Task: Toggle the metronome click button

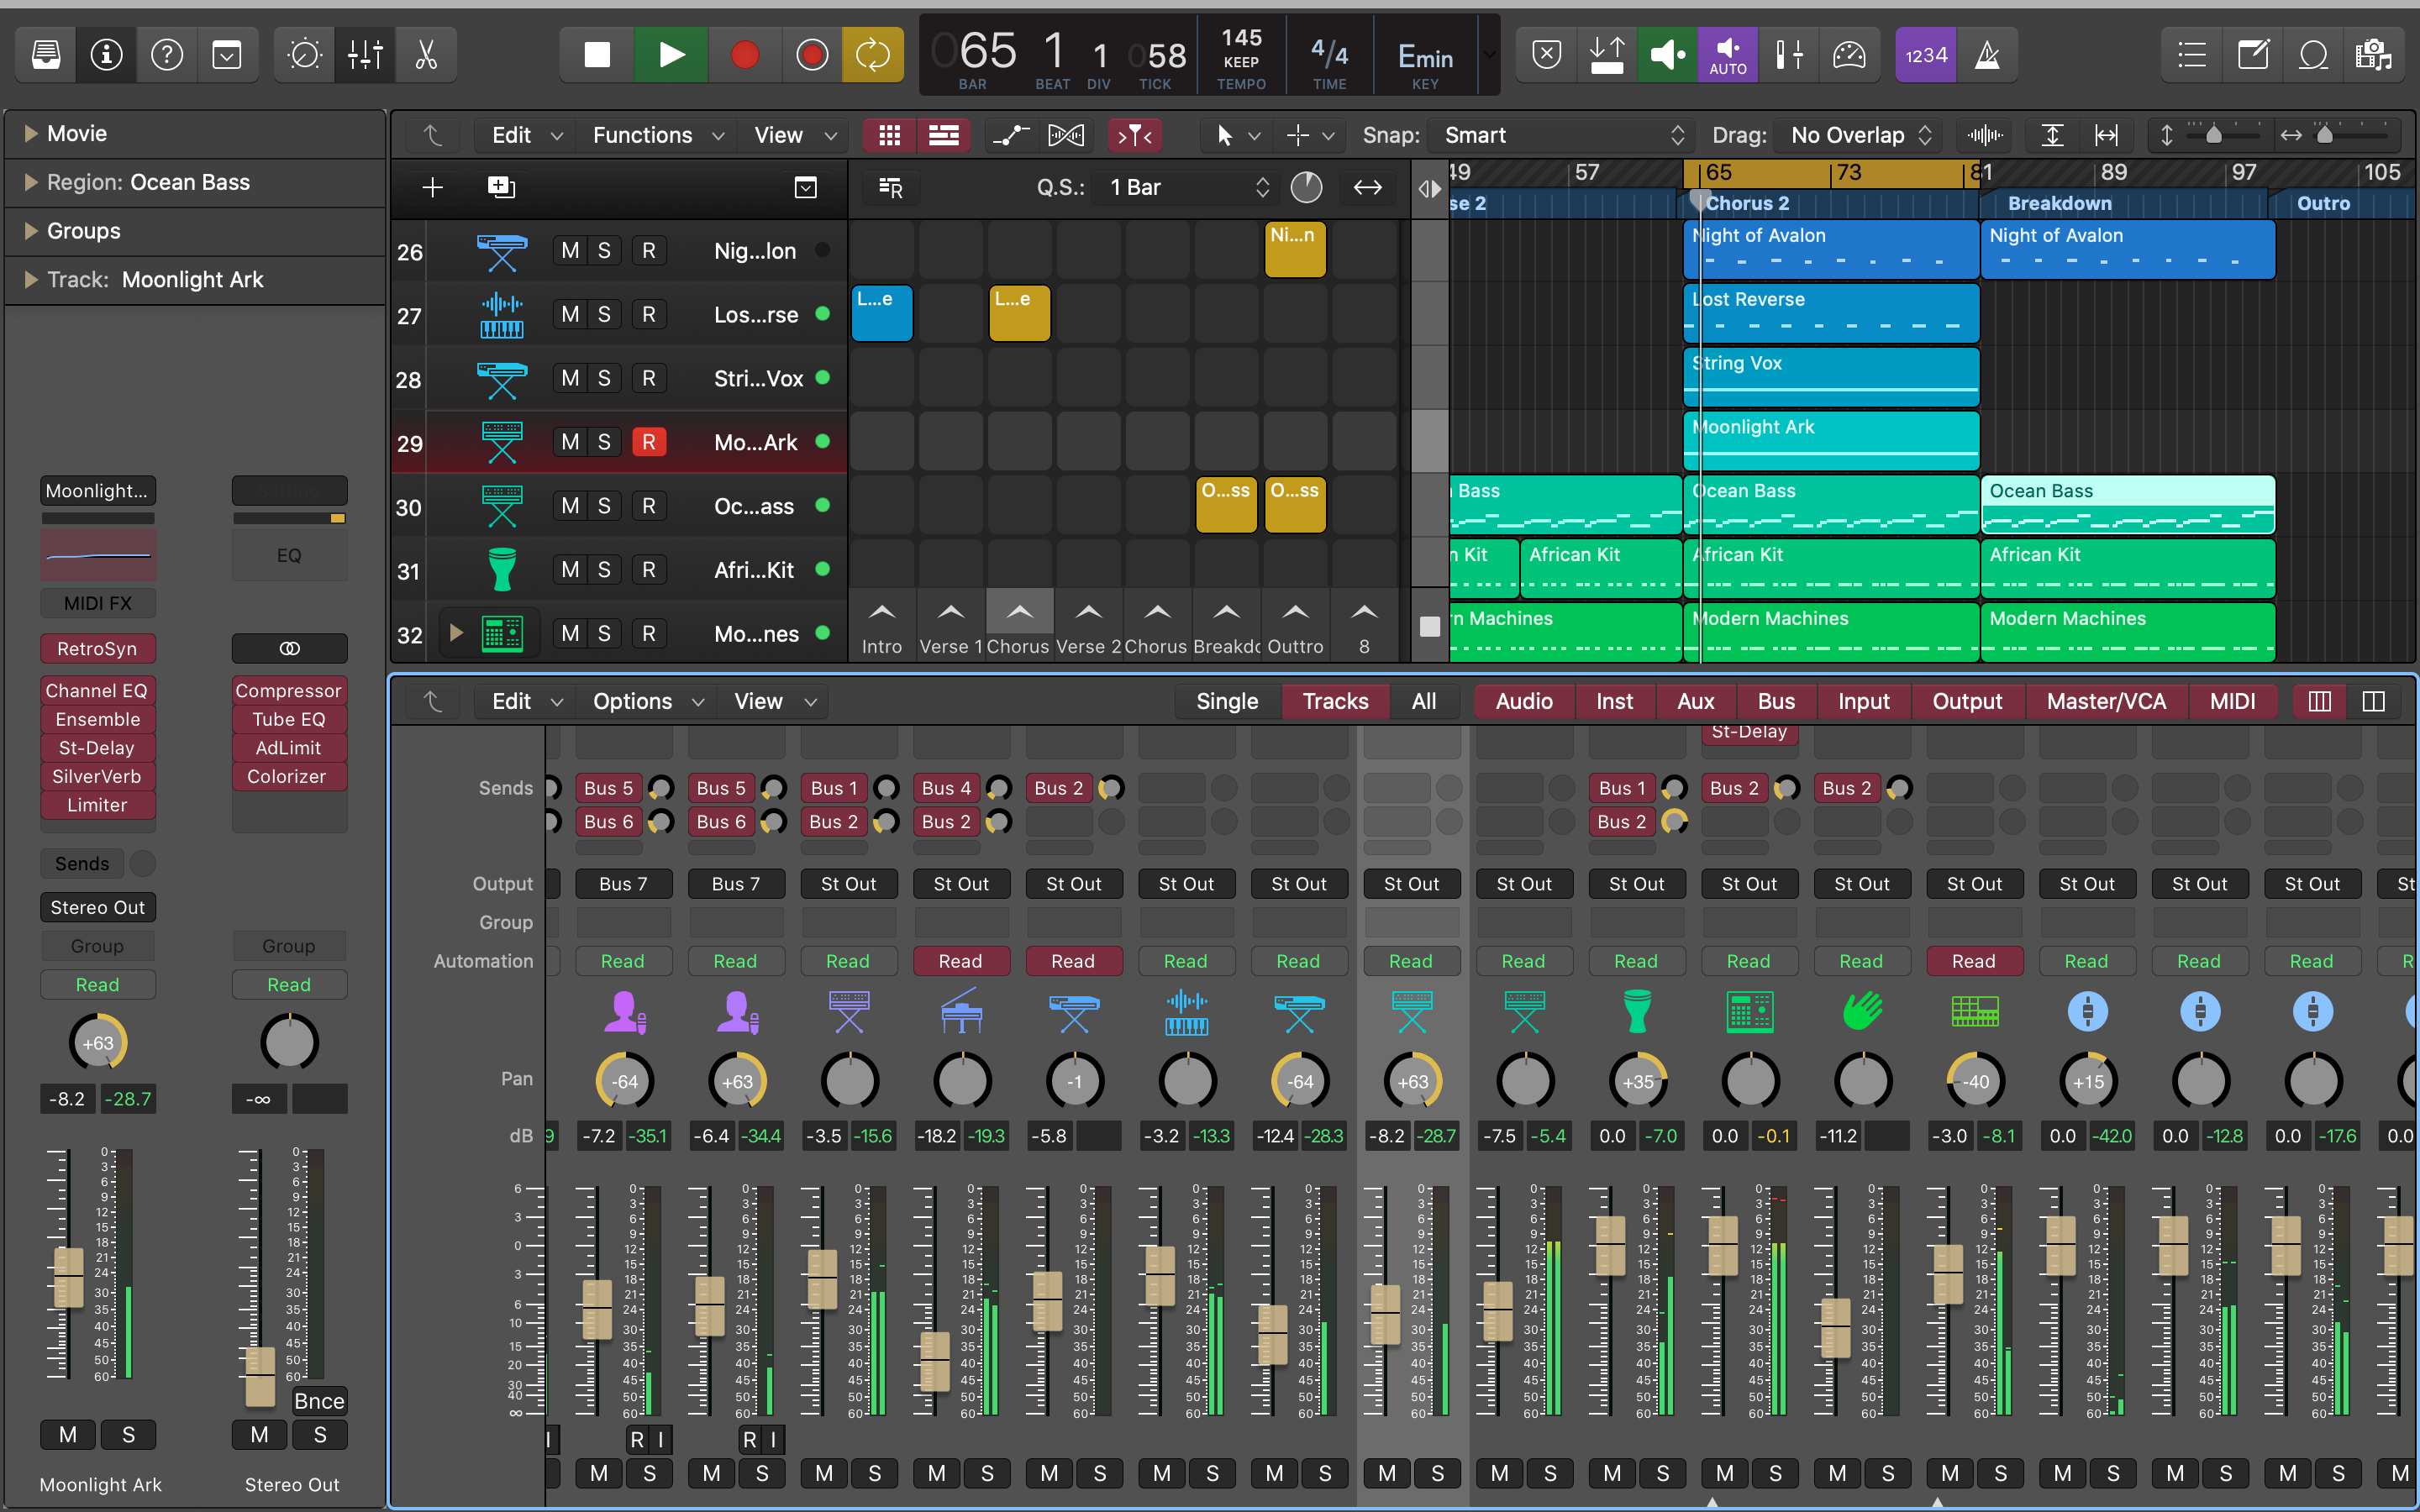Action: [1987, 55]
